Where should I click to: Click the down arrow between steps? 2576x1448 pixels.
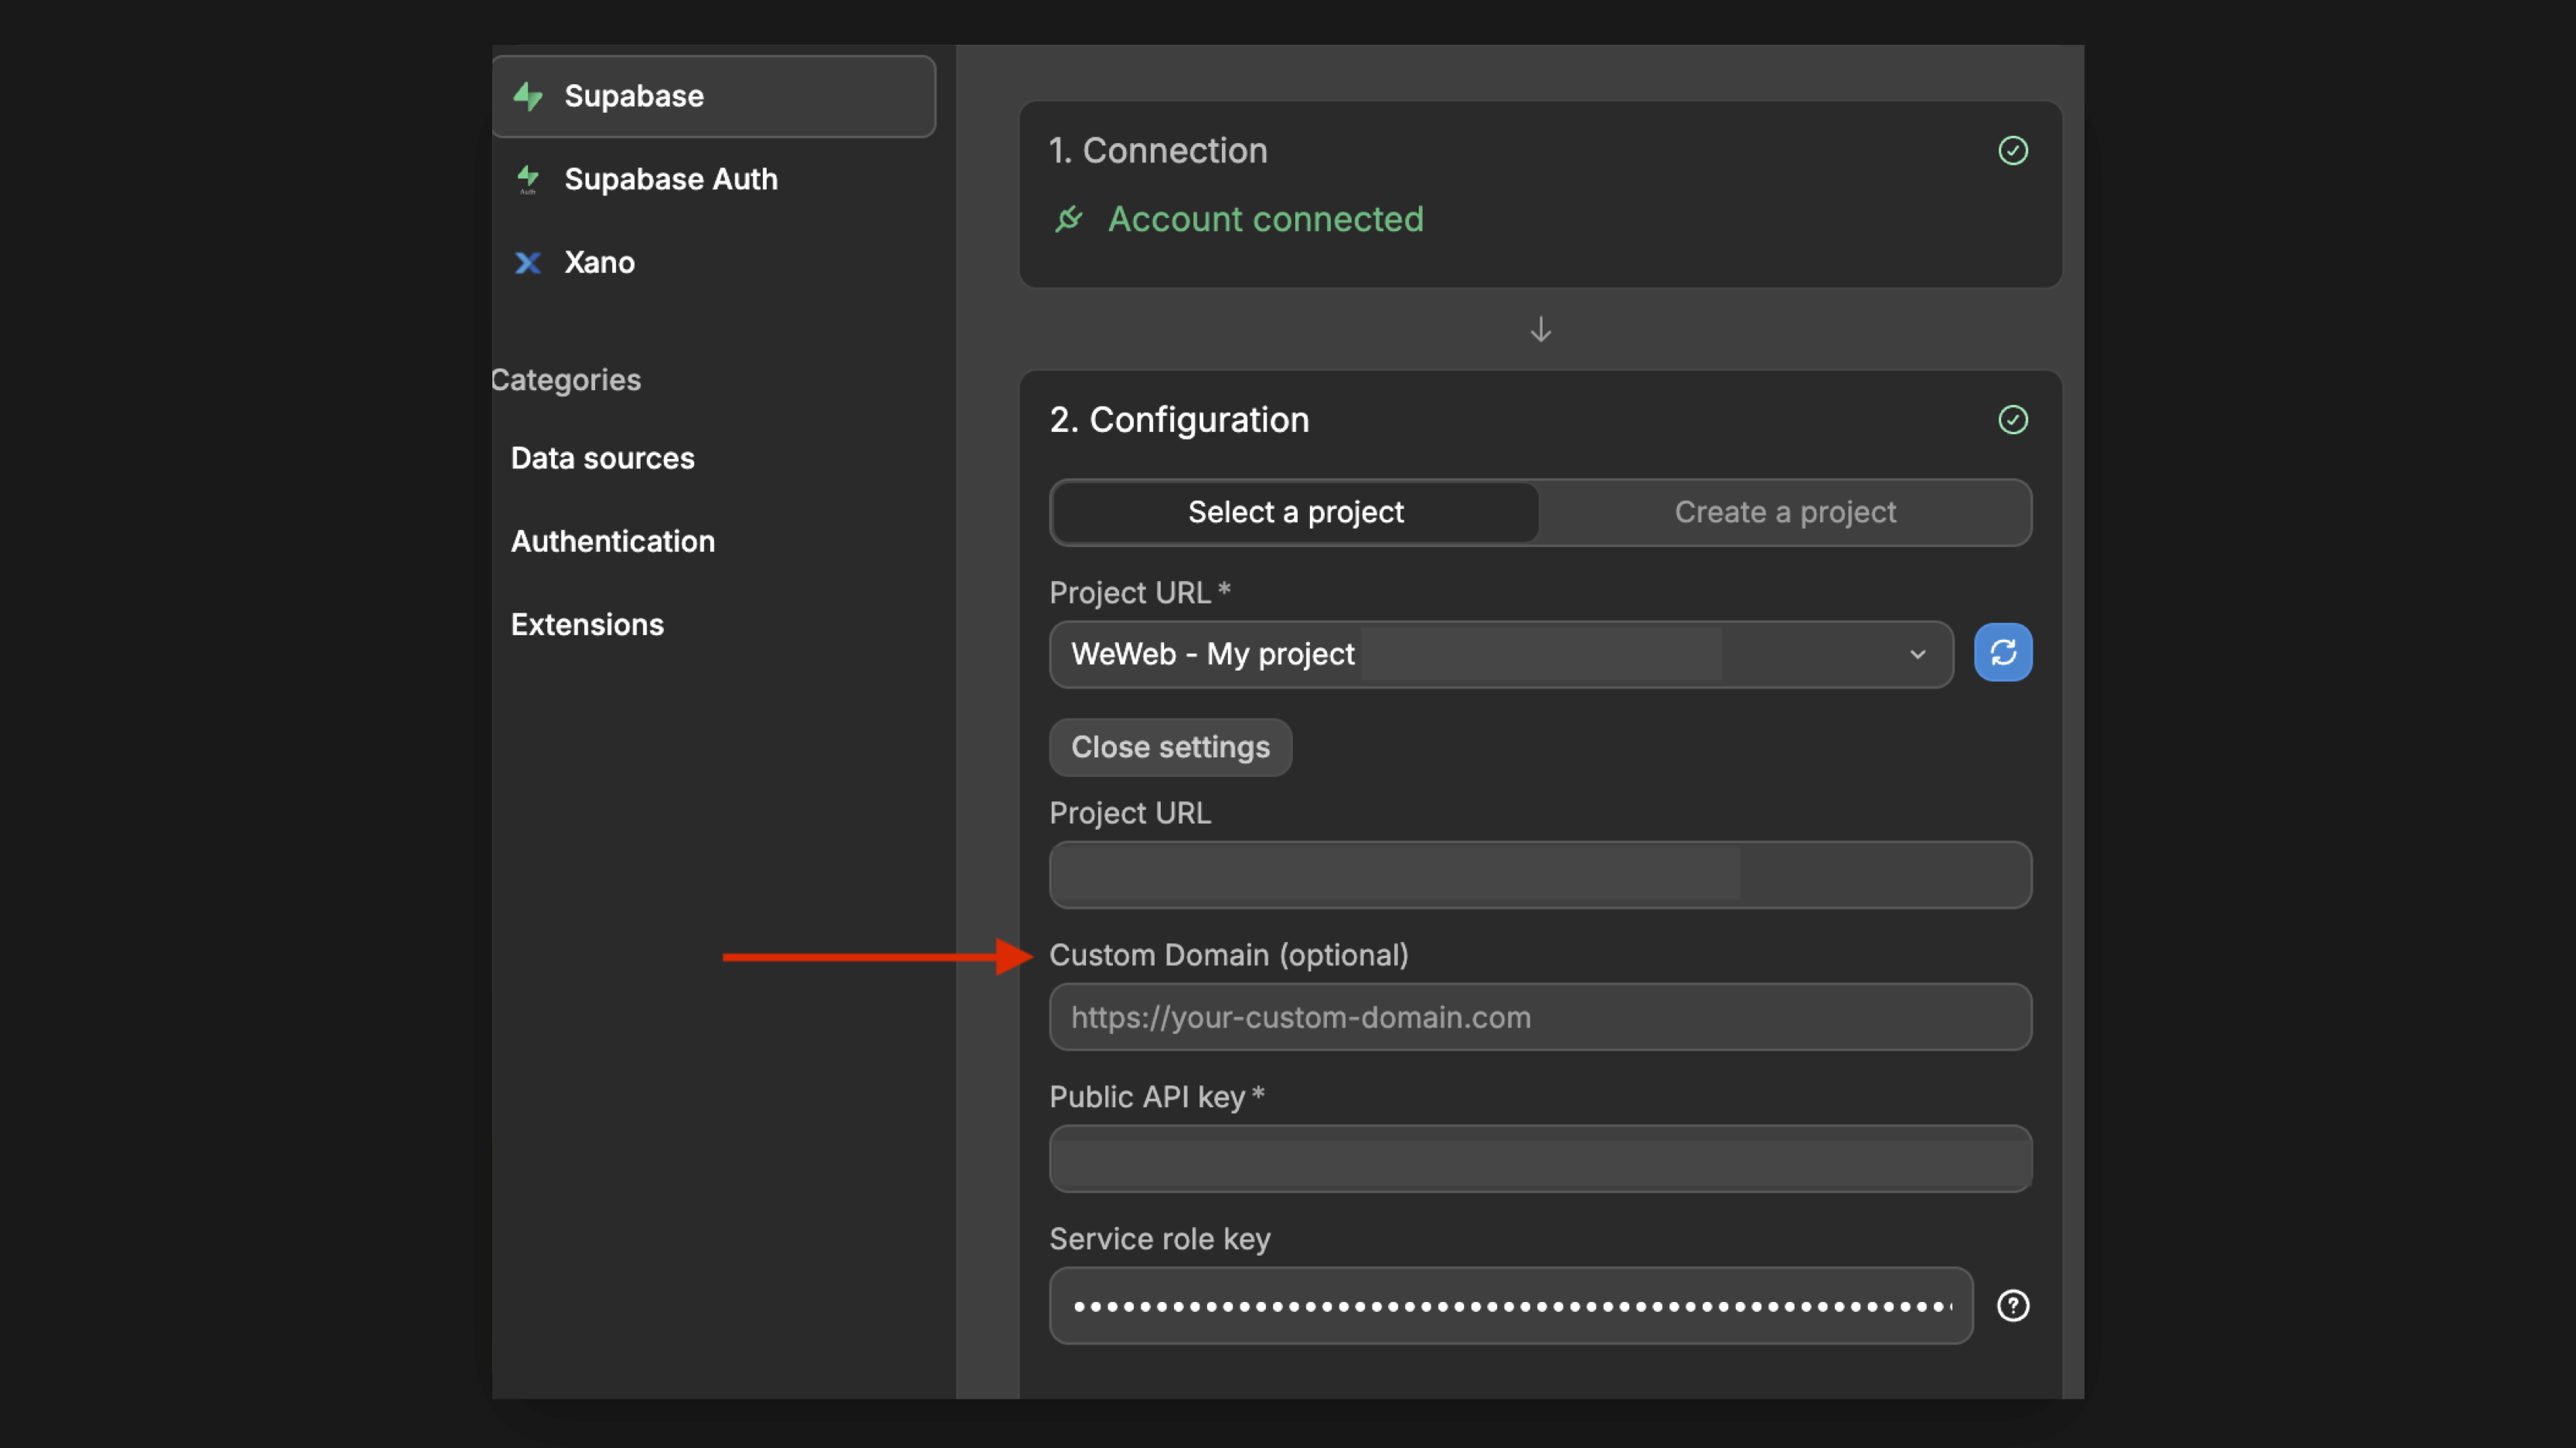pos(1540,330)
